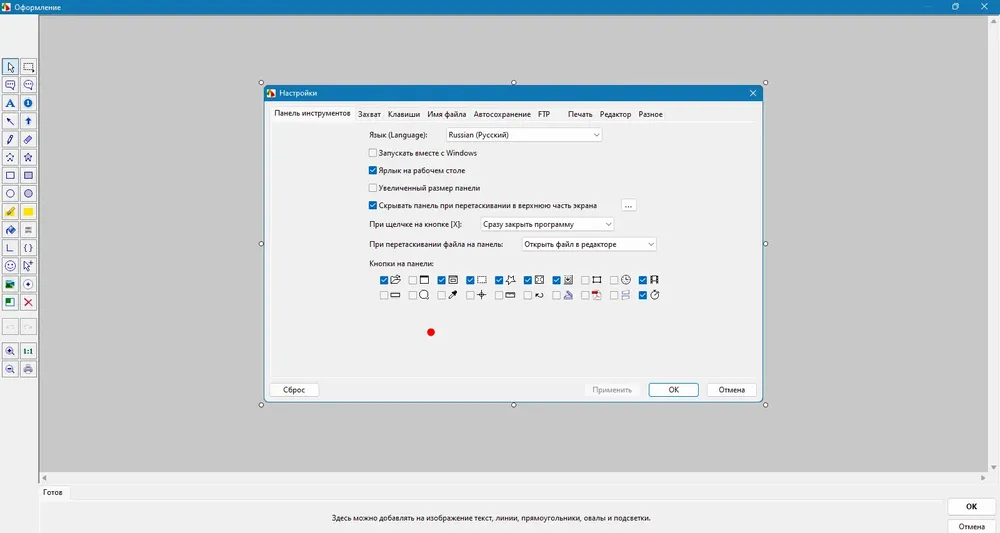Enable Запускать вместе с Windows checkbox
The height and width of the screenshot is (533, 1000).
[x=373, y=153]
